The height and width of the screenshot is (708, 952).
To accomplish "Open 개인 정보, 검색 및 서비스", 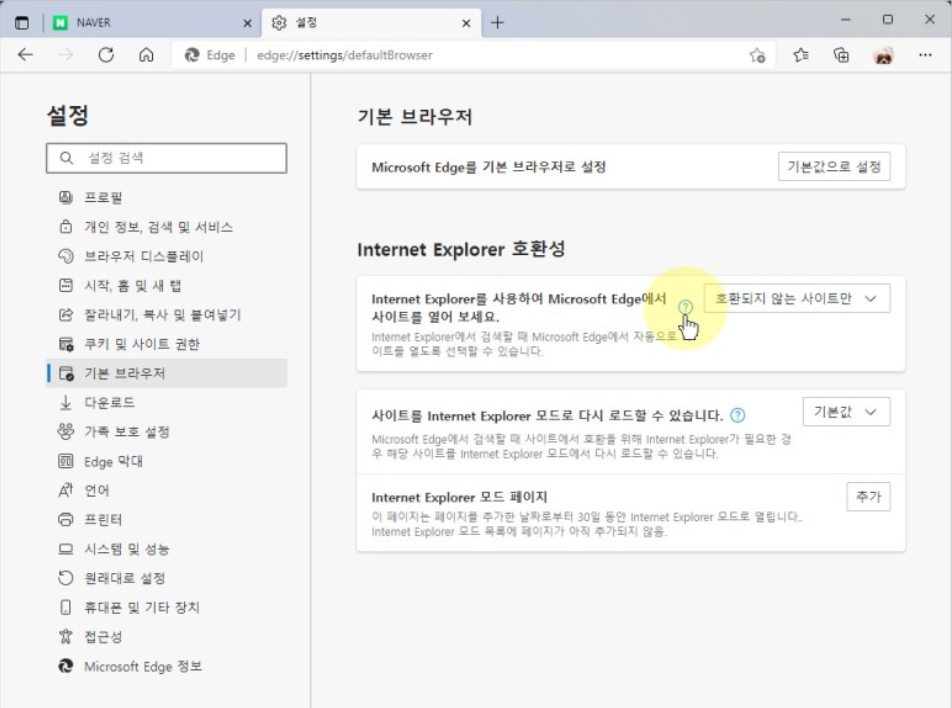I will (166, 226).
